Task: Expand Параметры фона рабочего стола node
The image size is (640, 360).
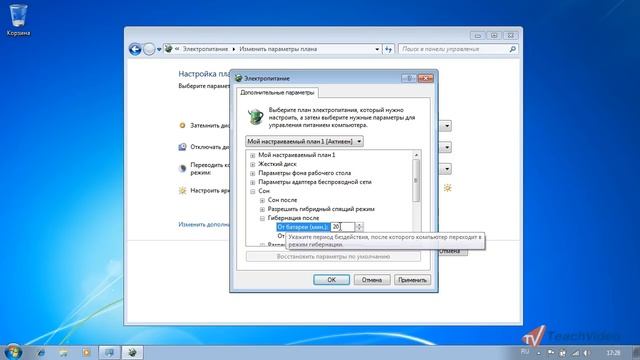Action: point(253,173)
